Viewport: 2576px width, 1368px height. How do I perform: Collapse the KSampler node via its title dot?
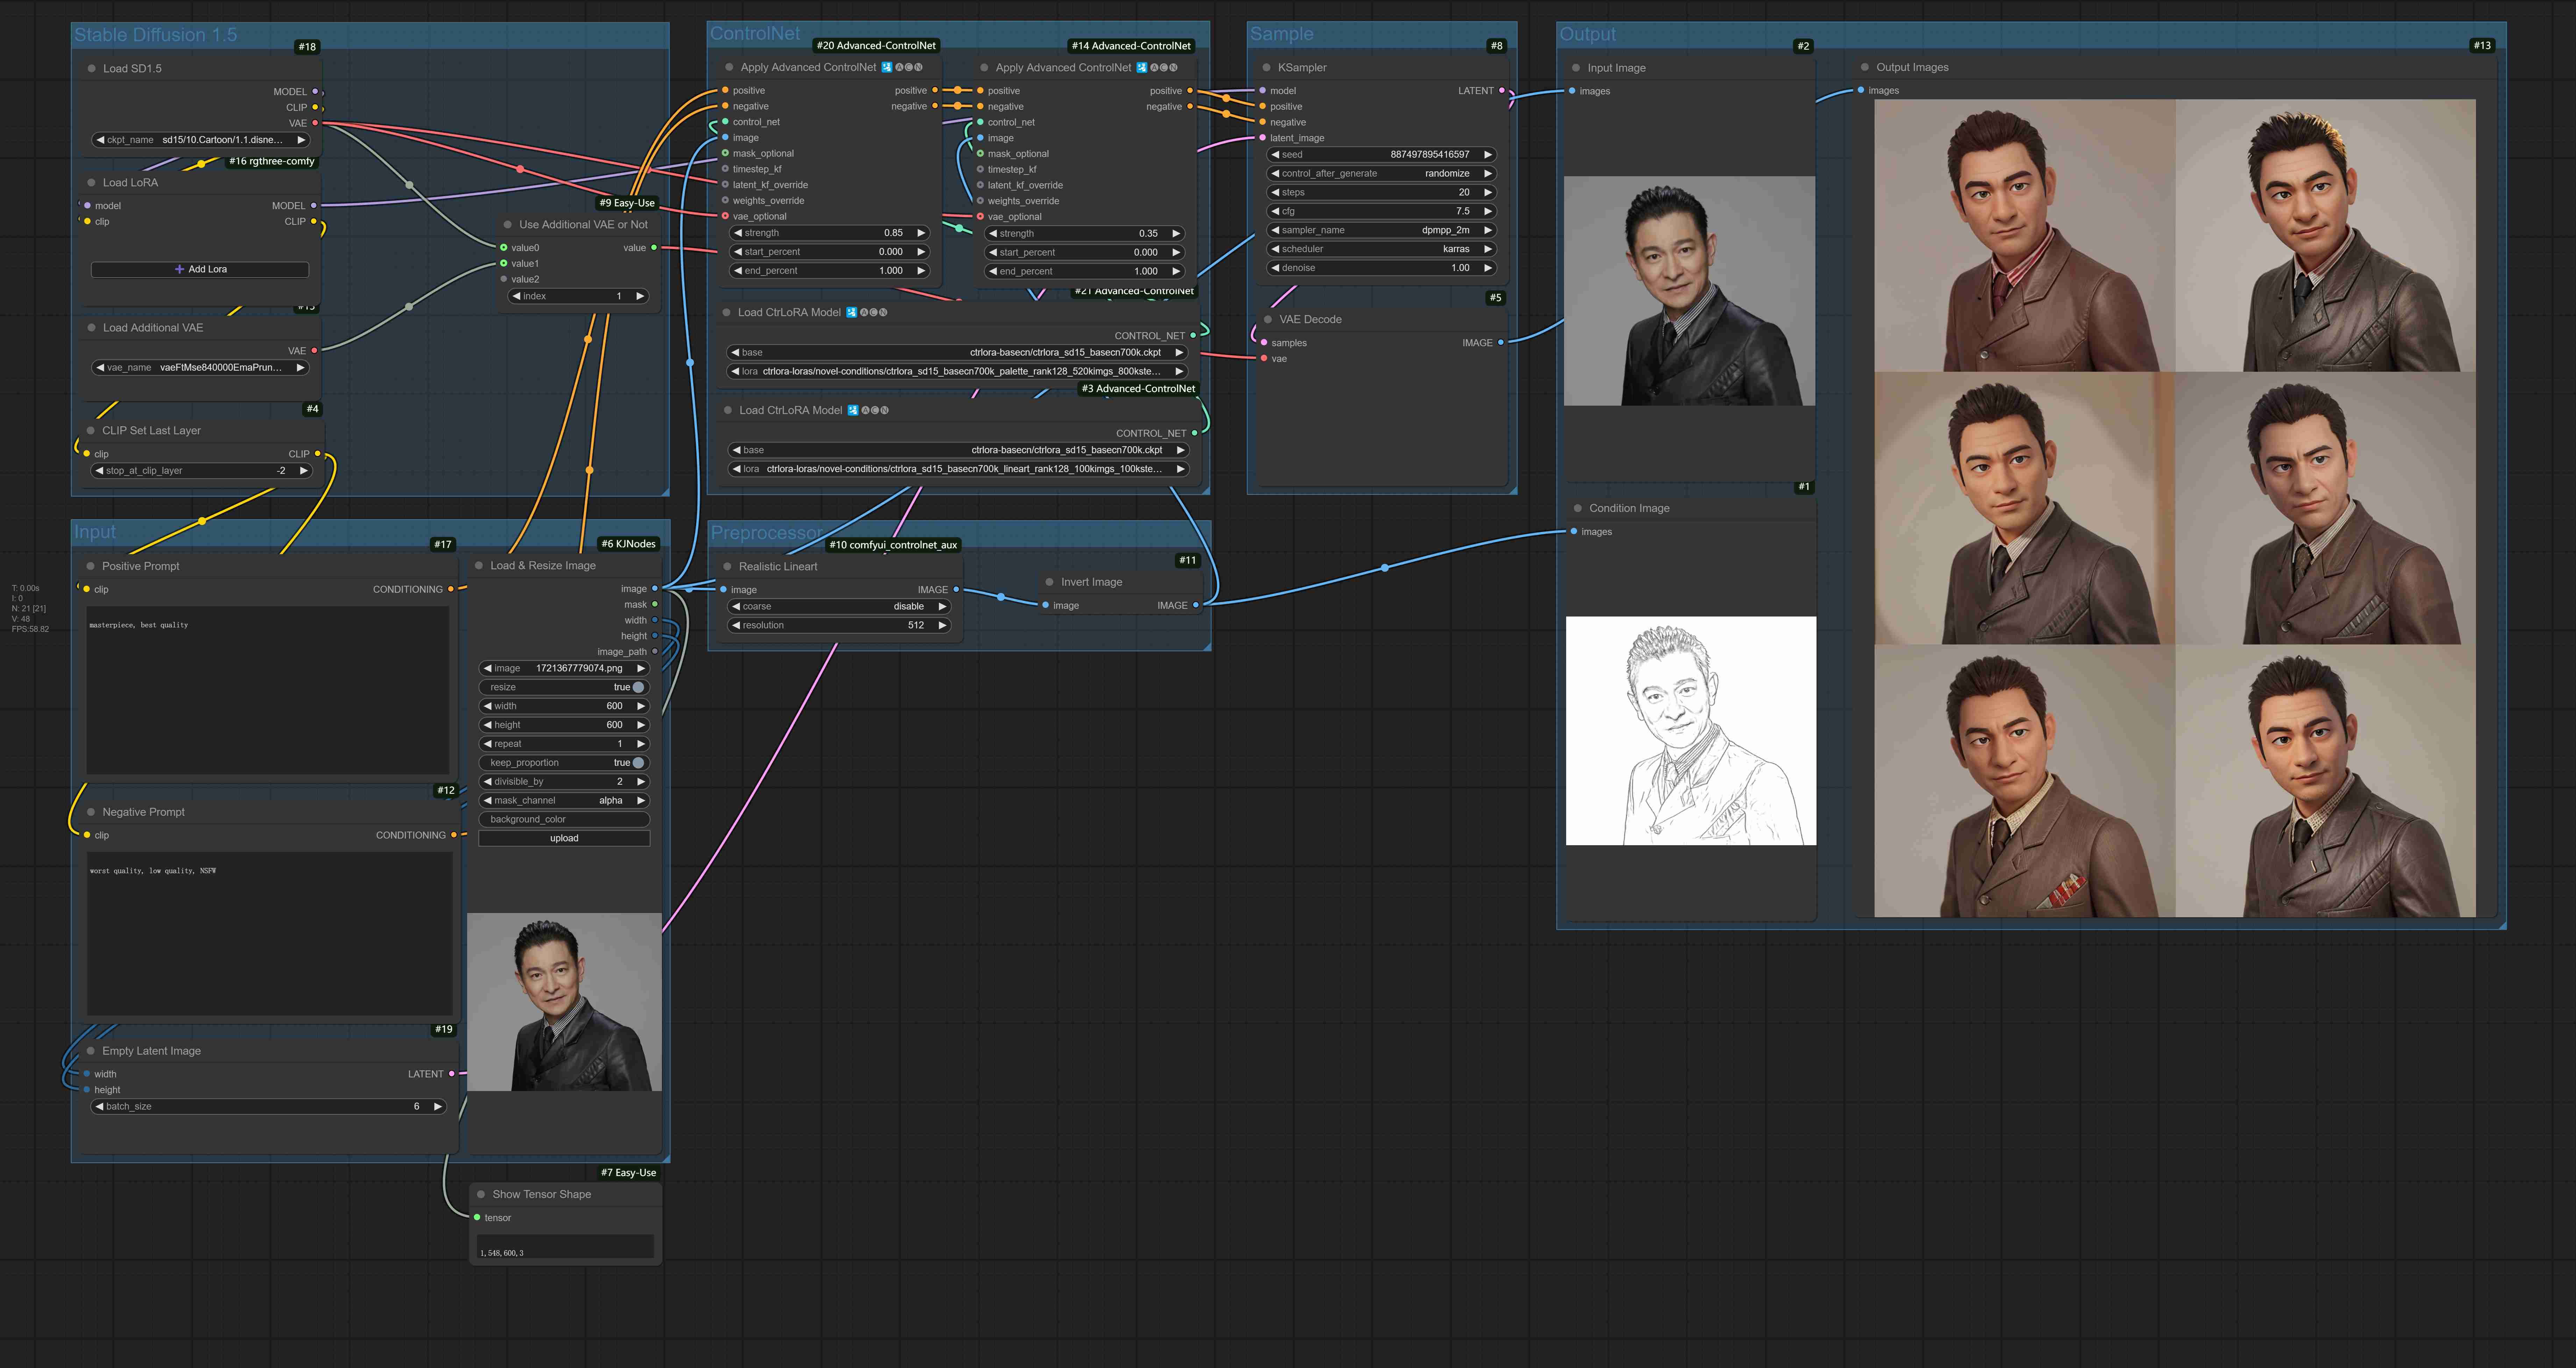1266,68
